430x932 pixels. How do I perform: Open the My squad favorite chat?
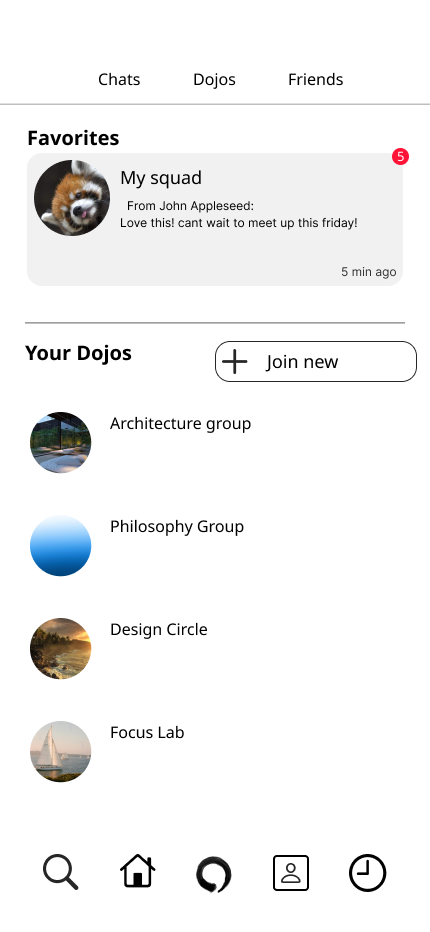click(215, 219)
